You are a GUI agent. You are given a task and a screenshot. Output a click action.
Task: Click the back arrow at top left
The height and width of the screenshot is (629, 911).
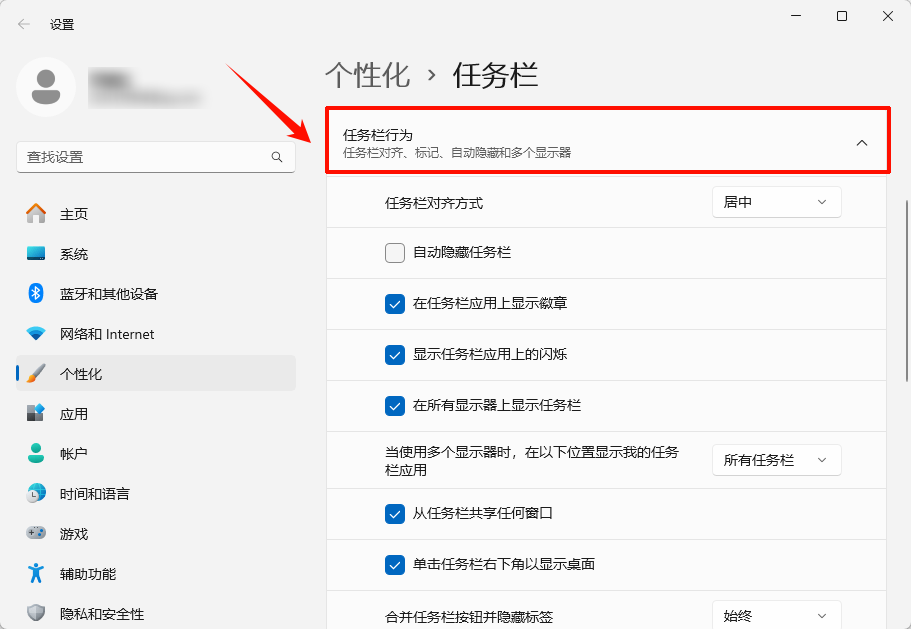(22, 23)
